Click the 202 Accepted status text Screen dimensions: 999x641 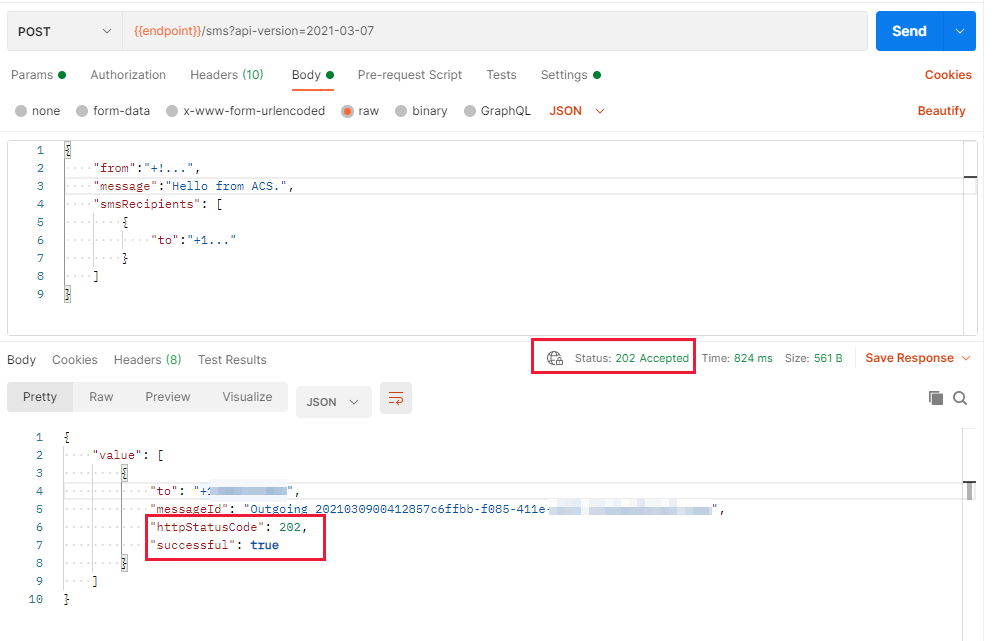point(652,358)
